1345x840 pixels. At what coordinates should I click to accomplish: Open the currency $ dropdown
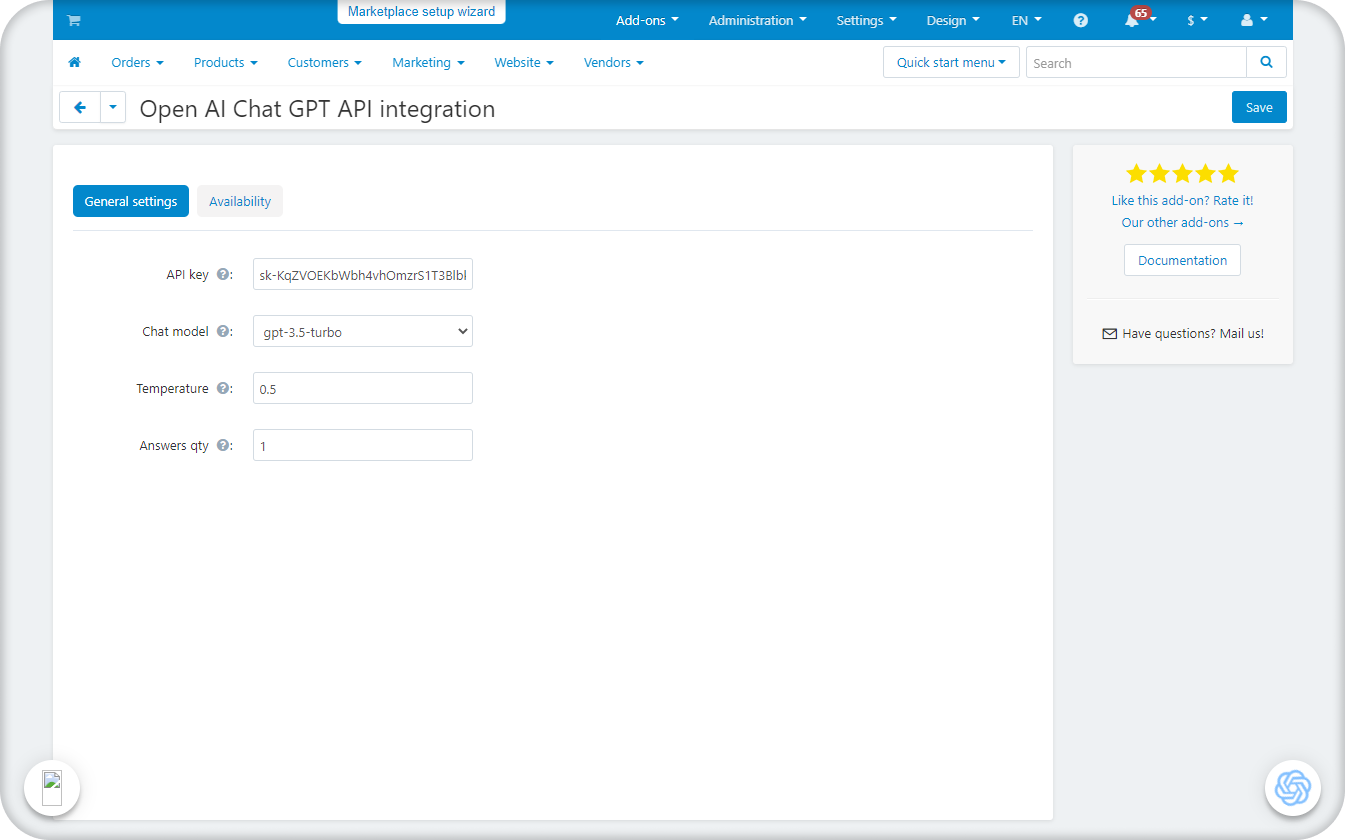point(1197,20)
